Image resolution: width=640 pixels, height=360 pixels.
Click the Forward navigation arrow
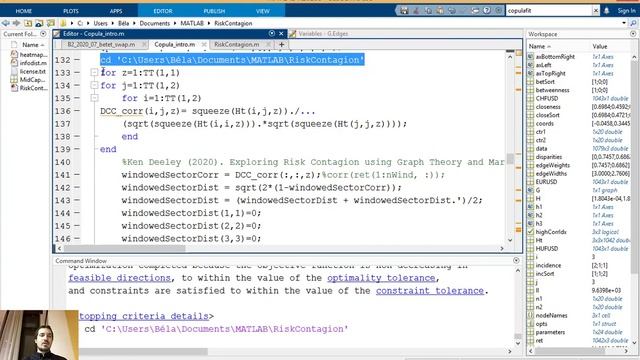click(16, 23)
